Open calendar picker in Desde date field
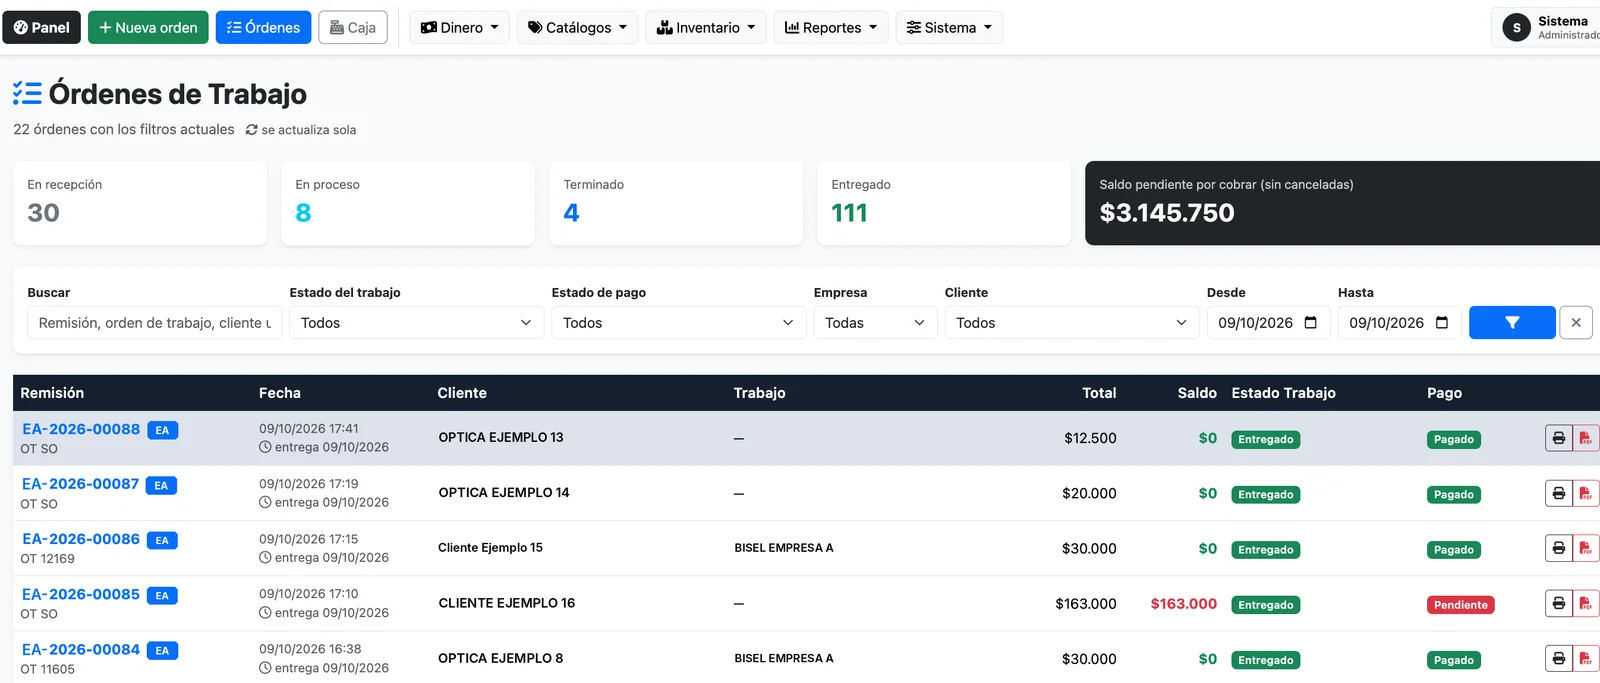This screenshot has width=1600, height=683. (1311, 322)
